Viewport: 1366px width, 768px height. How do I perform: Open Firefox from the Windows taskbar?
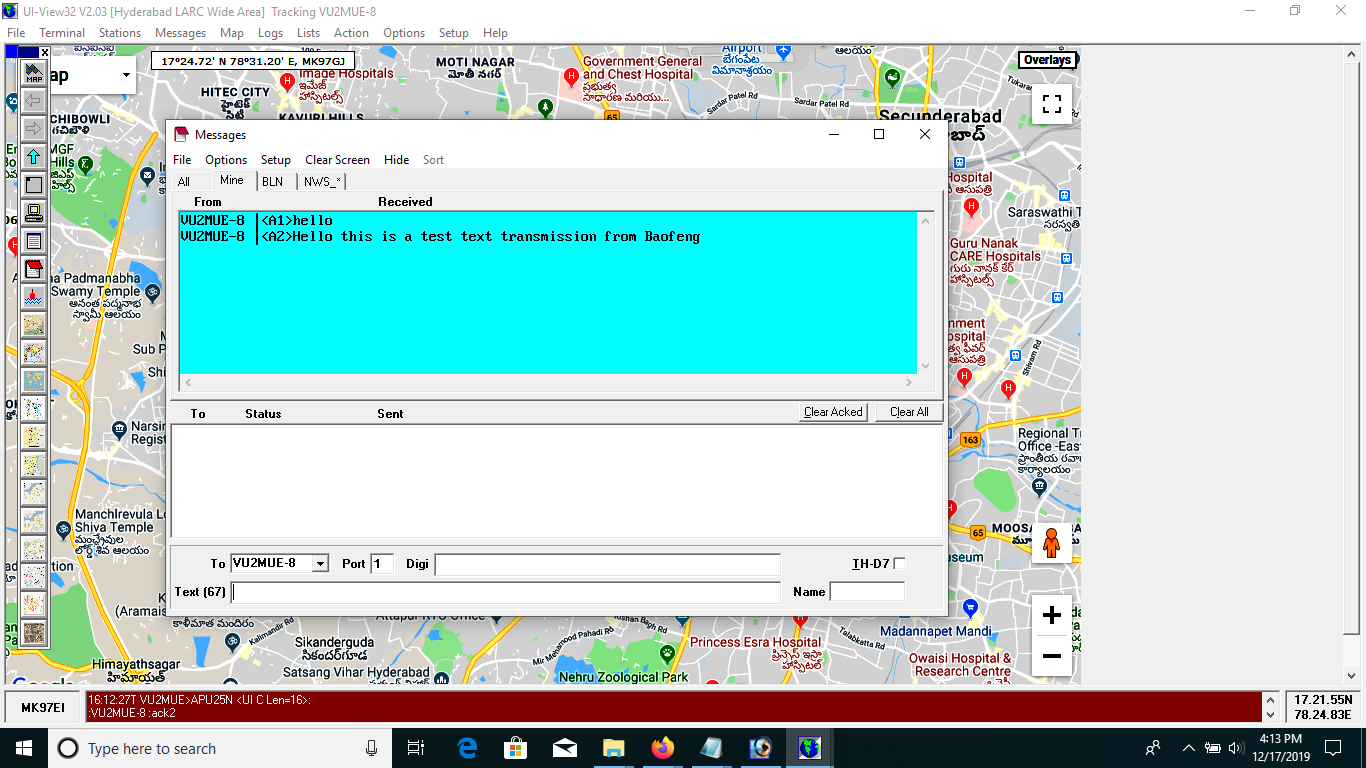(662, 748)
